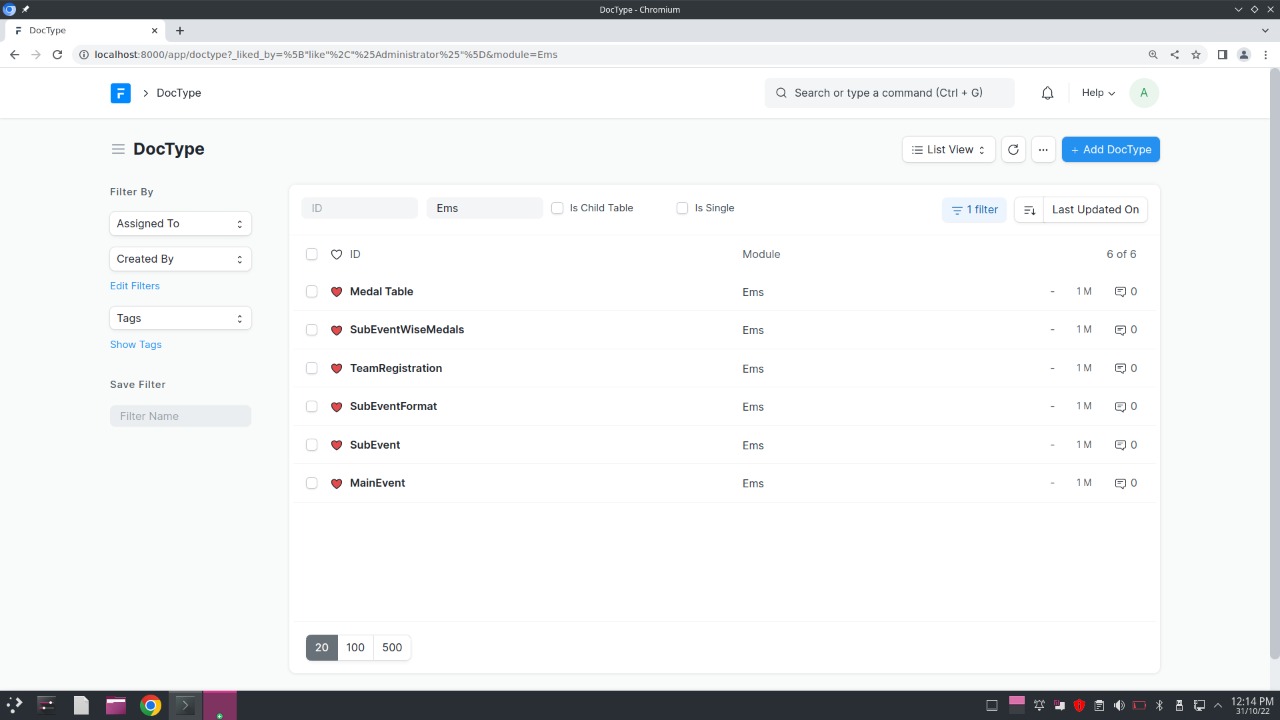Click the page vertical scrollbar
The height and width of the screenshot is (720, 1280).
[1274, 362]
